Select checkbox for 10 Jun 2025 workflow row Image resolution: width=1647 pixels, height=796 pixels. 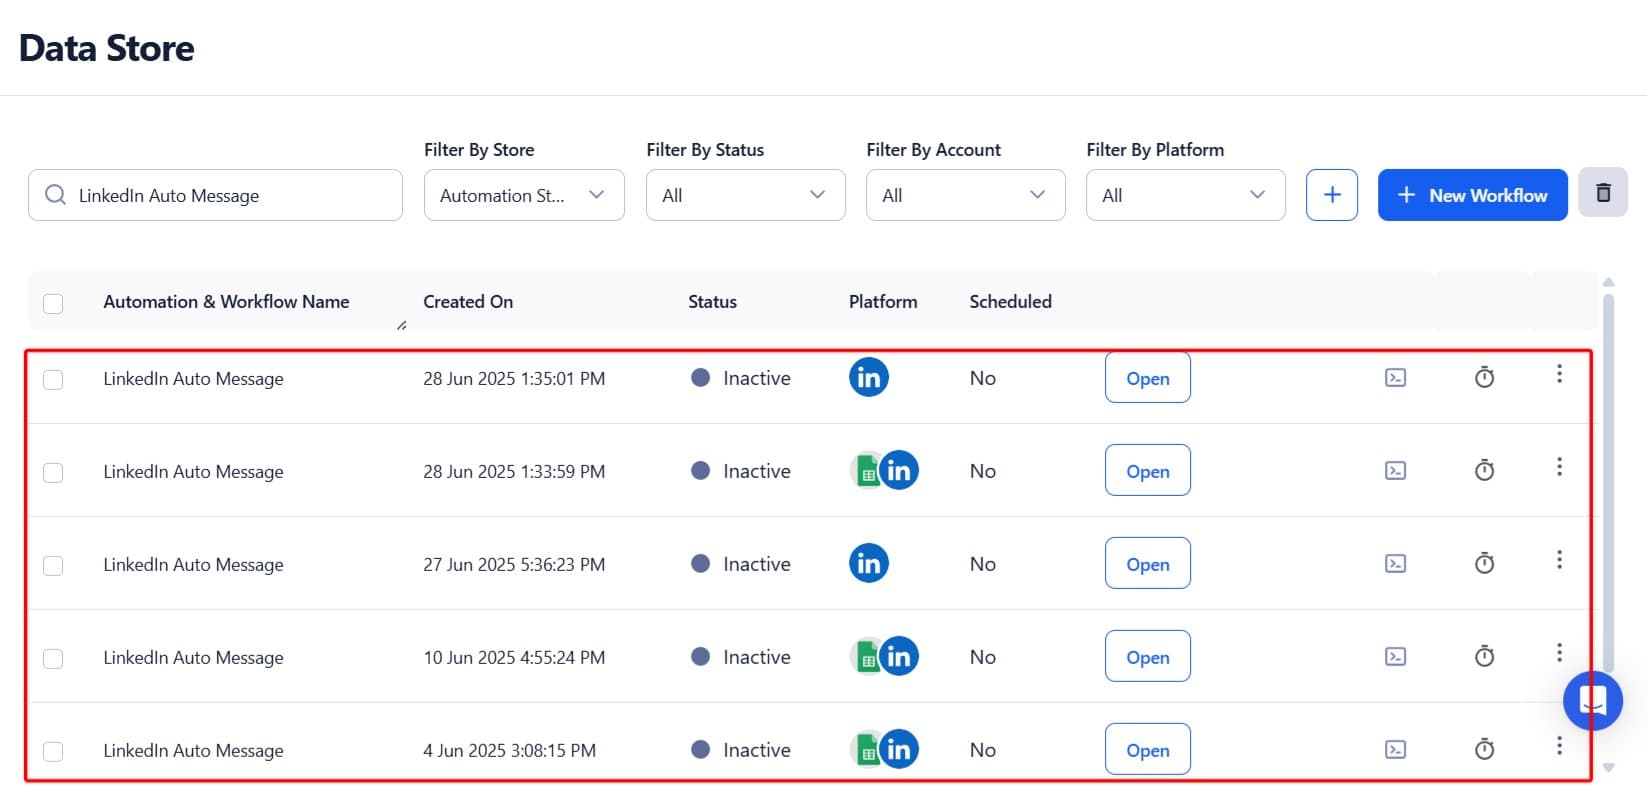(x=54, y=659)
